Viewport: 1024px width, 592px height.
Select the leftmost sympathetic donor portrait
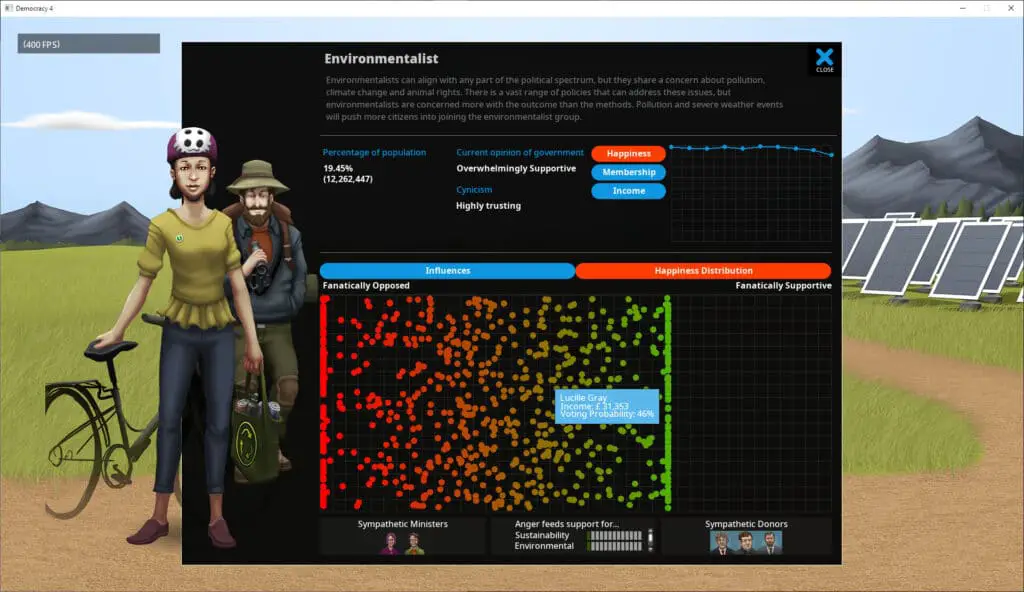(x=722, y=543)
